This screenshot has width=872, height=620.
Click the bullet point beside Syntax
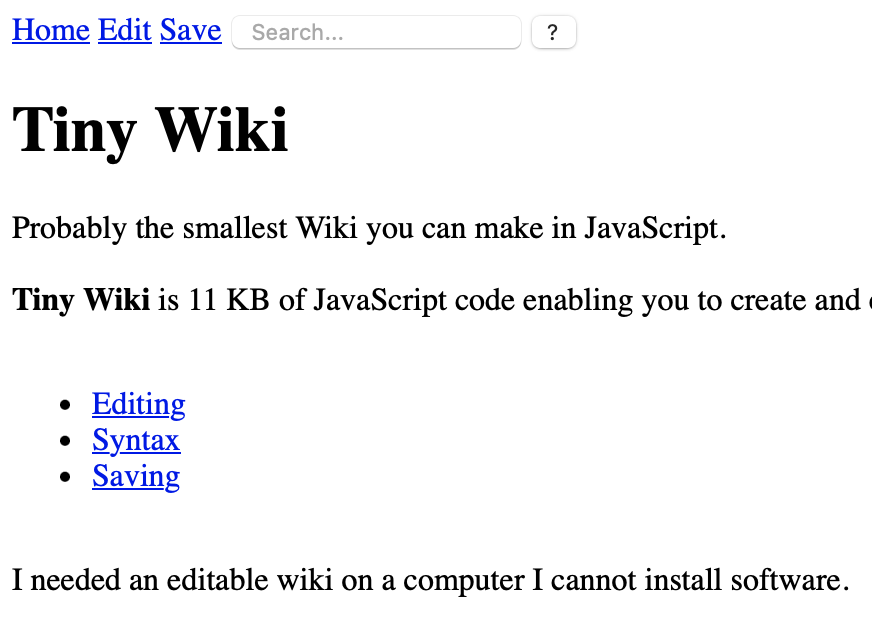click(x=66, y=441)
